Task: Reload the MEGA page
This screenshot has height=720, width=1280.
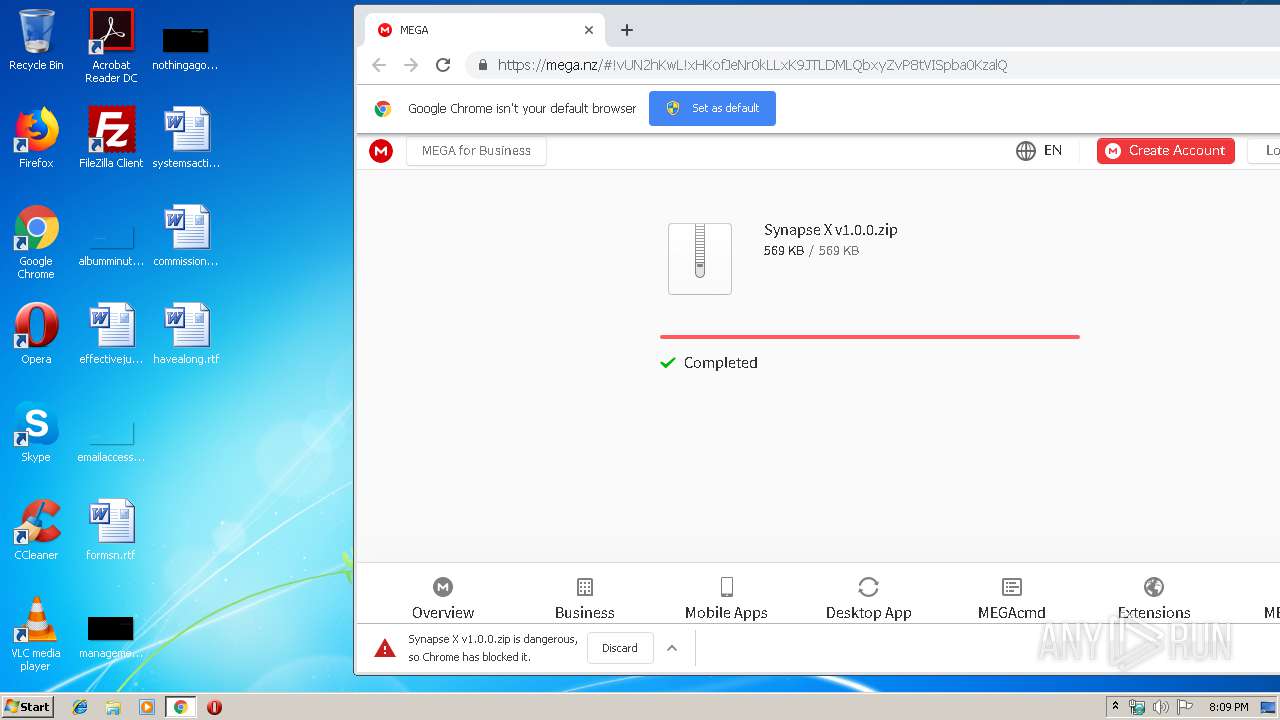Action: 443,65
